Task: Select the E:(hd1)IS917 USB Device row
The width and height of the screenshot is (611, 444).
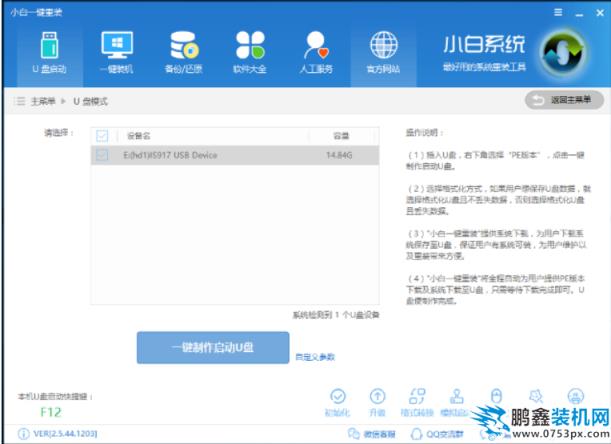Action: [x=235, y=155]
